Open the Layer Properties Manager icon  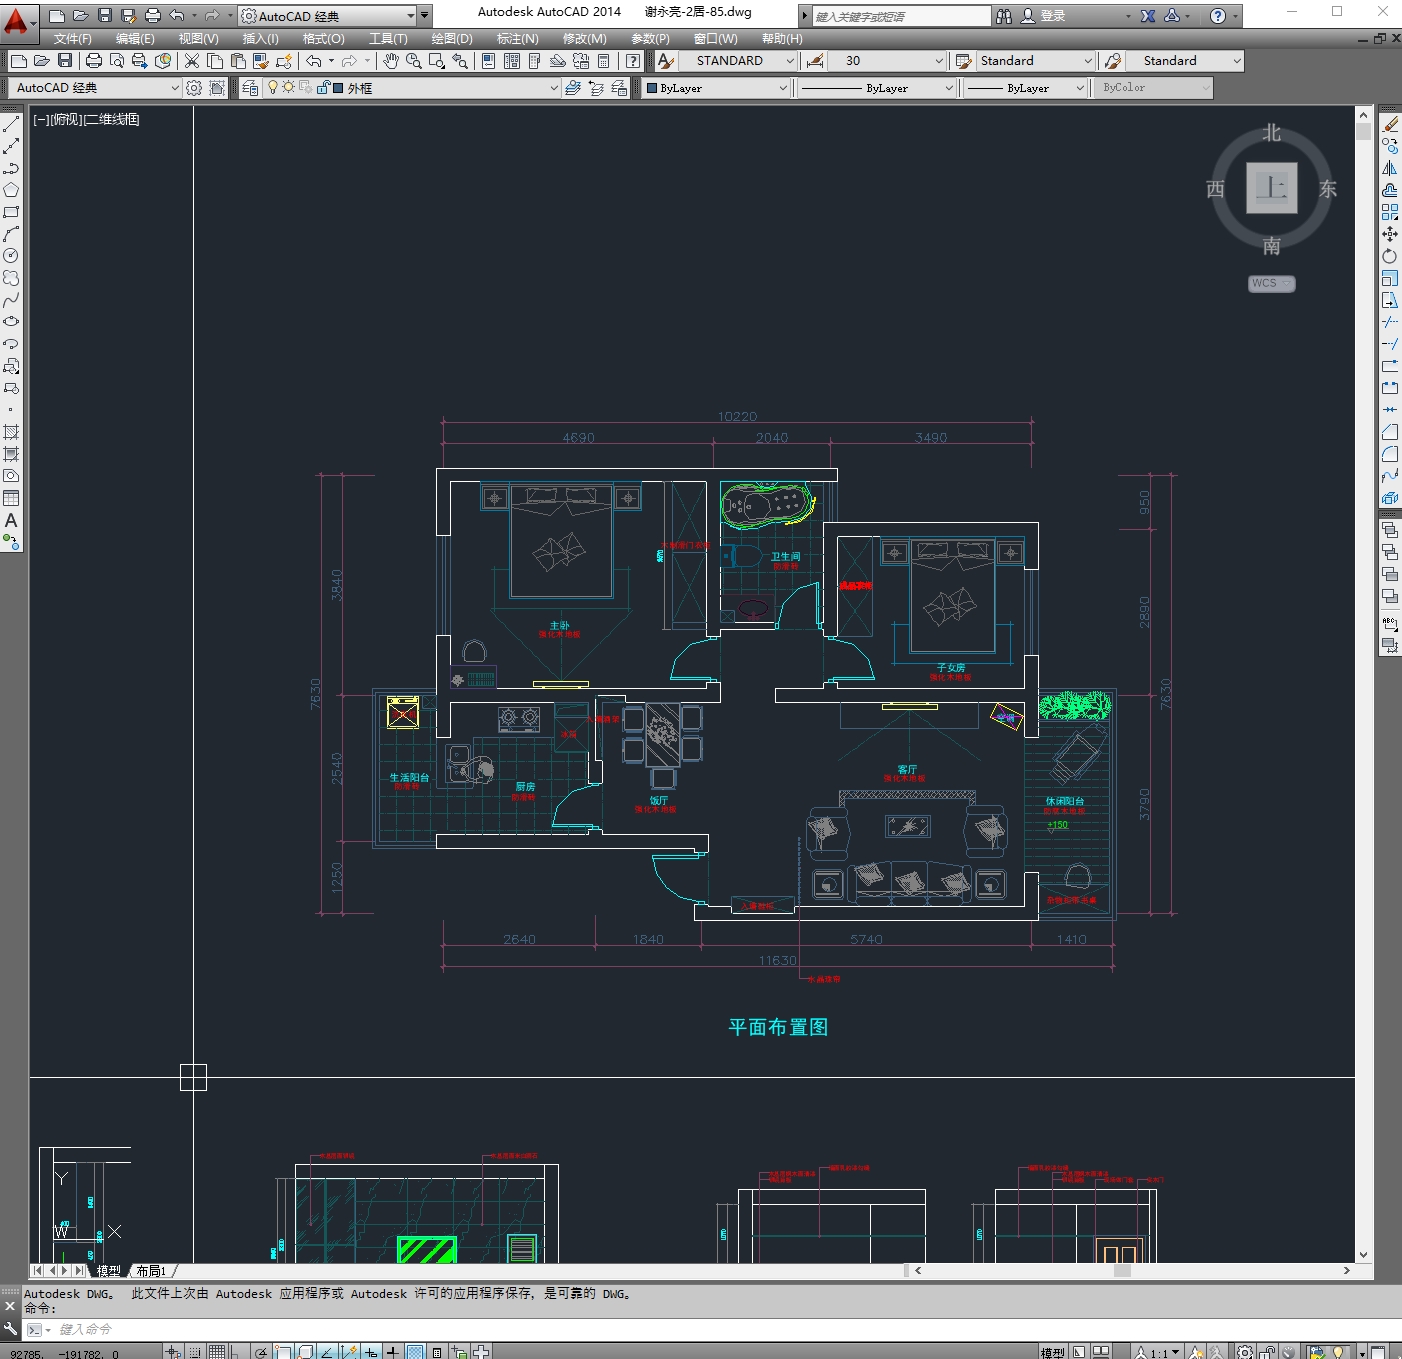tap(250, 88)
